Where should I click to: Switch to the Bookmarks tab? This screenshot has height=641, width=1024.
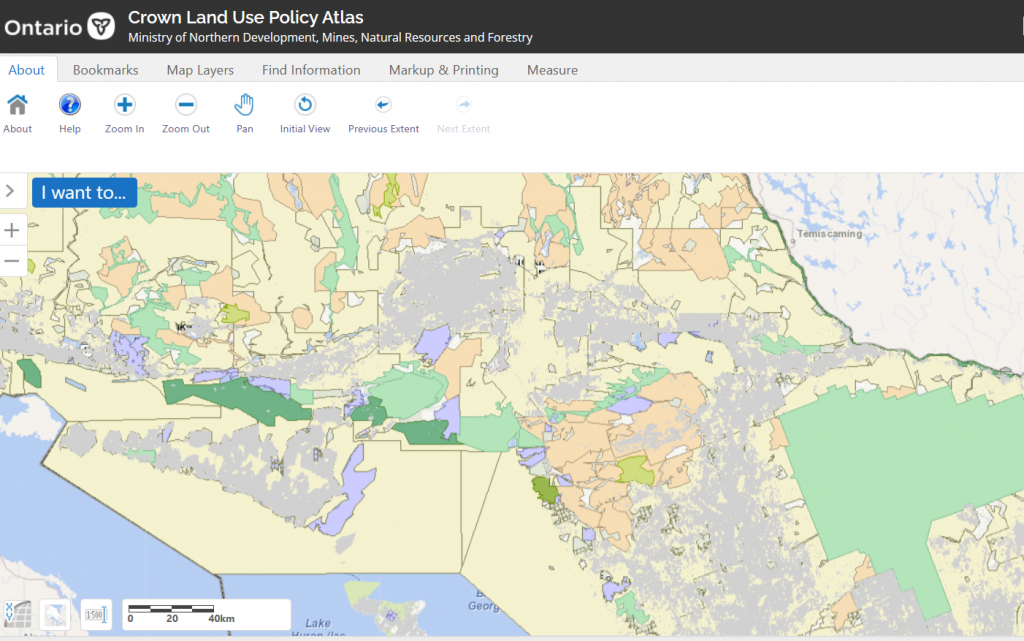pyautogui.click(x=105, y=70)
